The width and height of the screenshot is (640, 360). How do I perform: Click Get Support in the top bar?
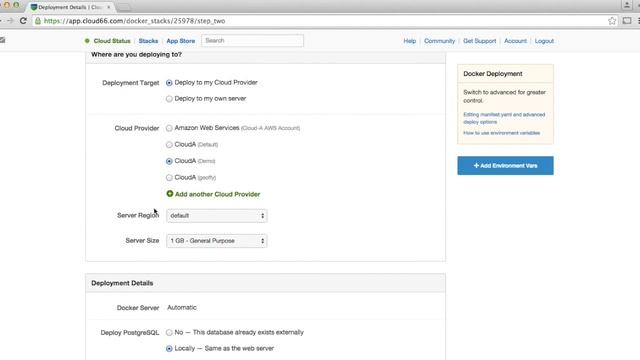point(480,41)
